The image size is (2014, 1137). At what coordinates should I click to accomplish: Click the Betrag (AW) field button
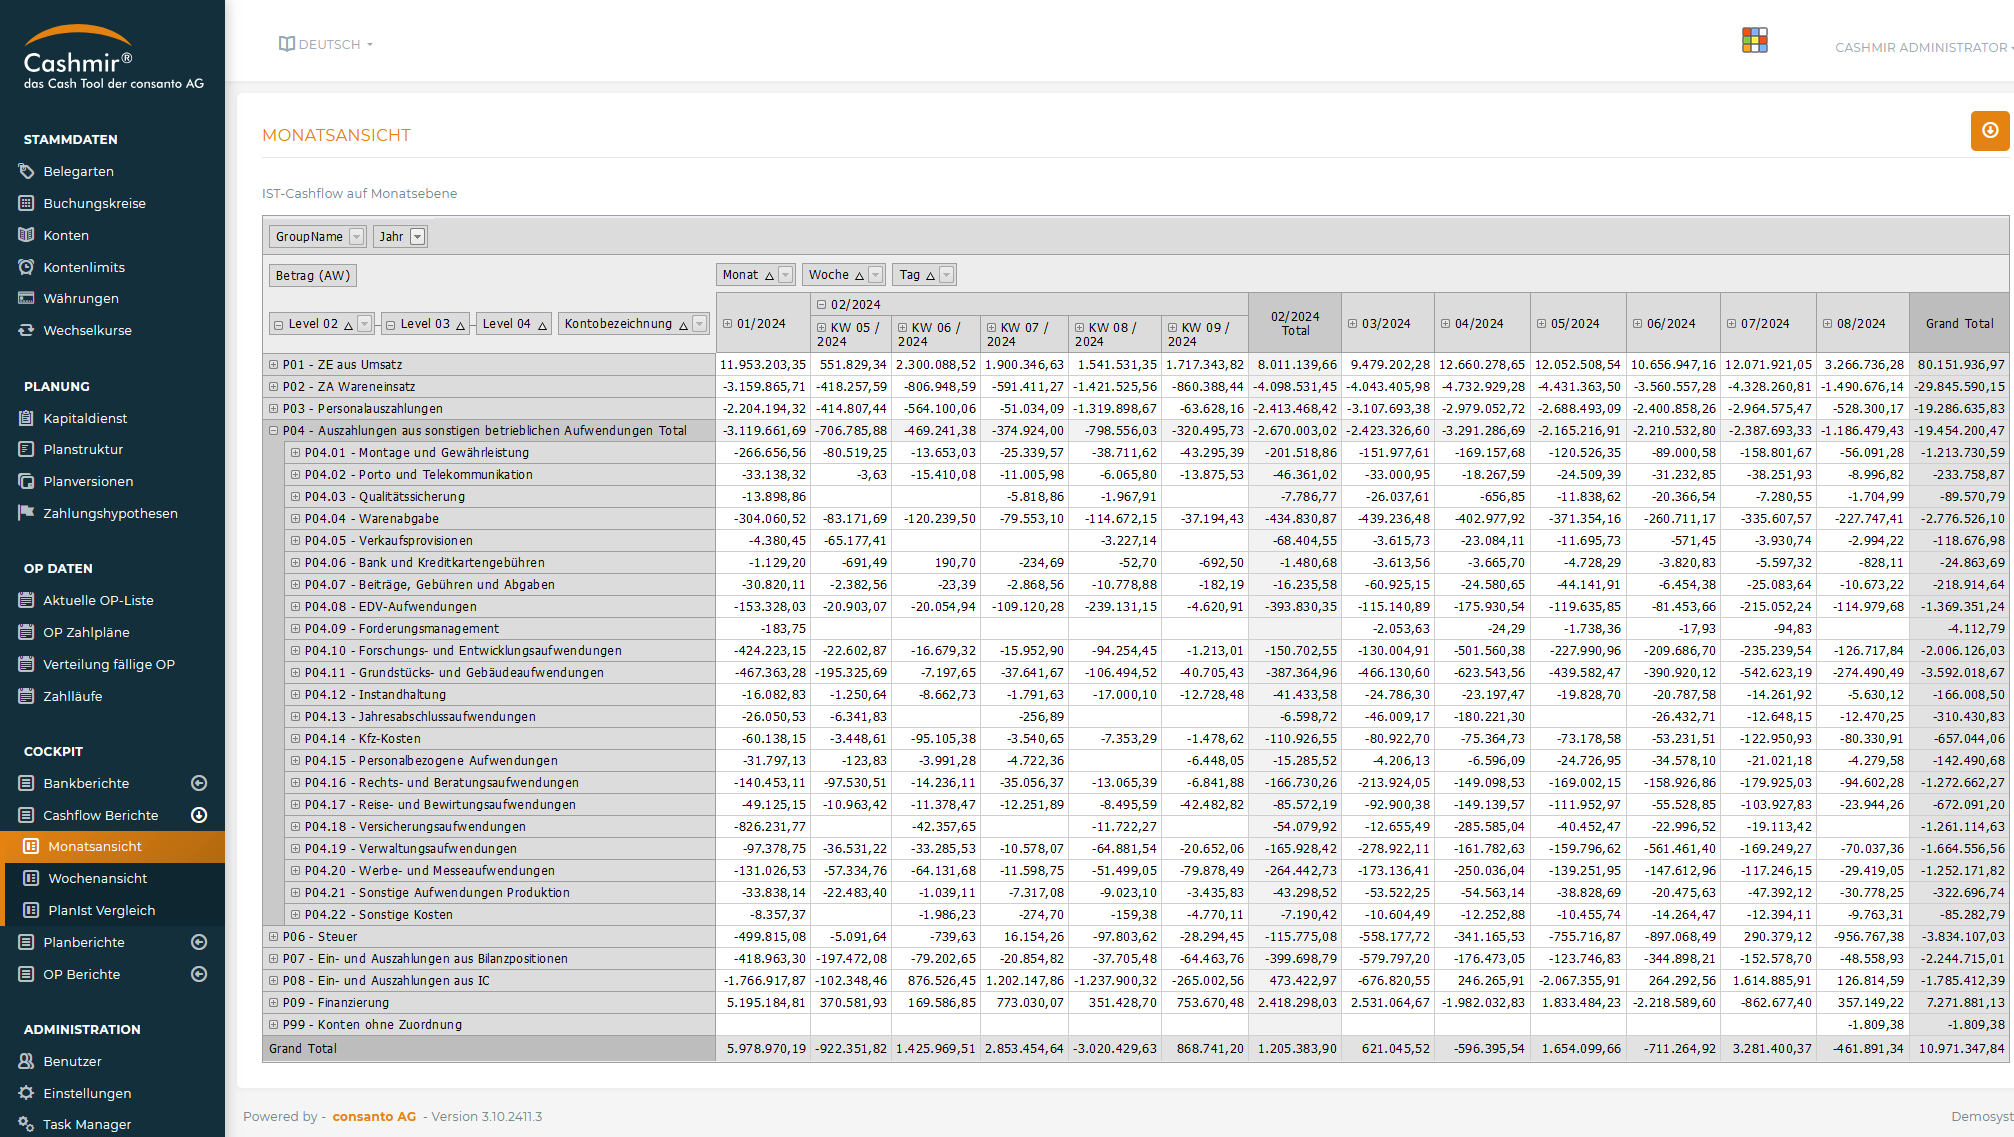(x=313, y=276)
